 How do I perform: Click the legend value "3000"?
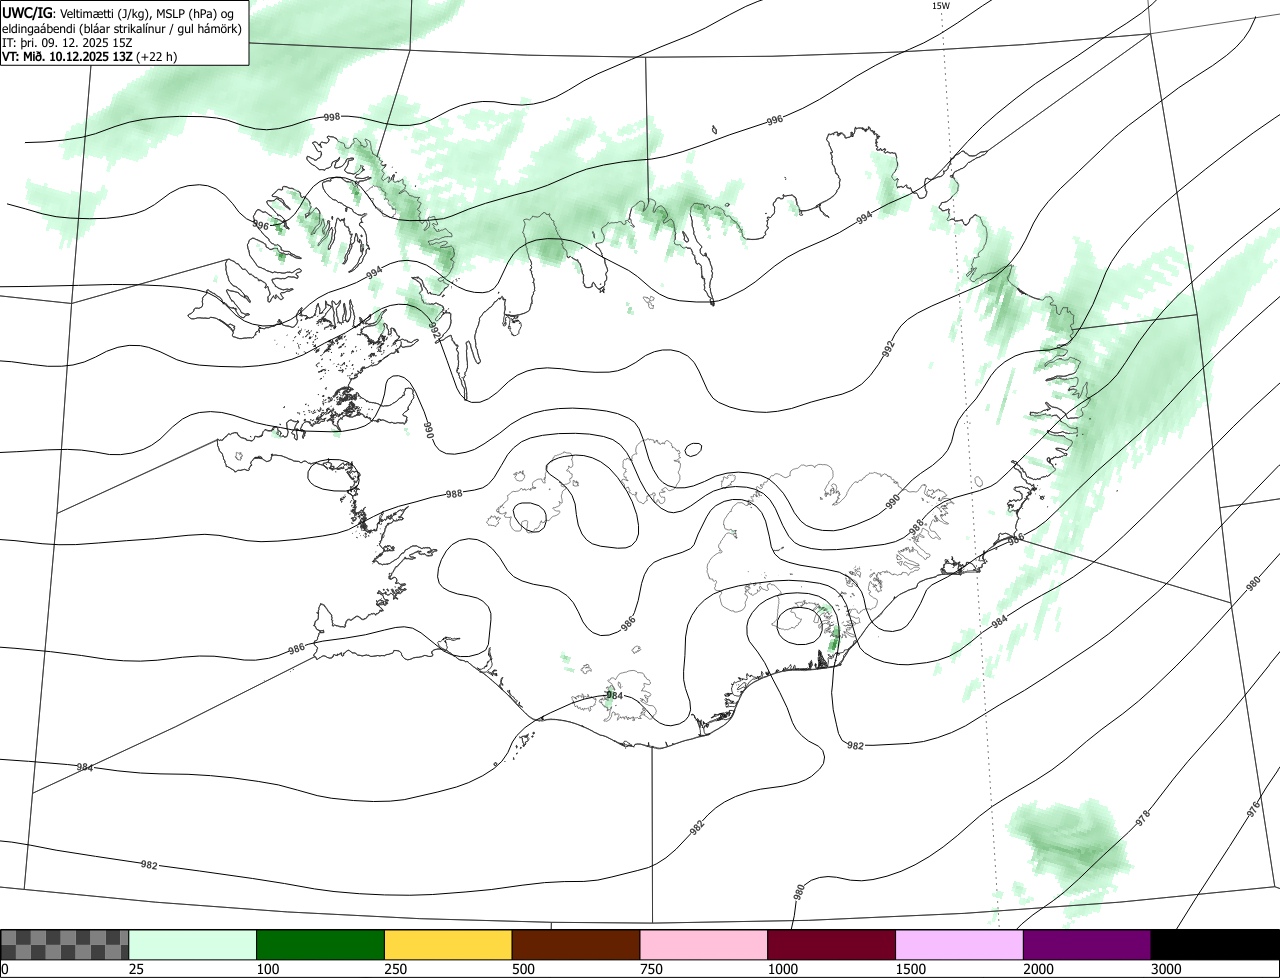[1165, 970]
